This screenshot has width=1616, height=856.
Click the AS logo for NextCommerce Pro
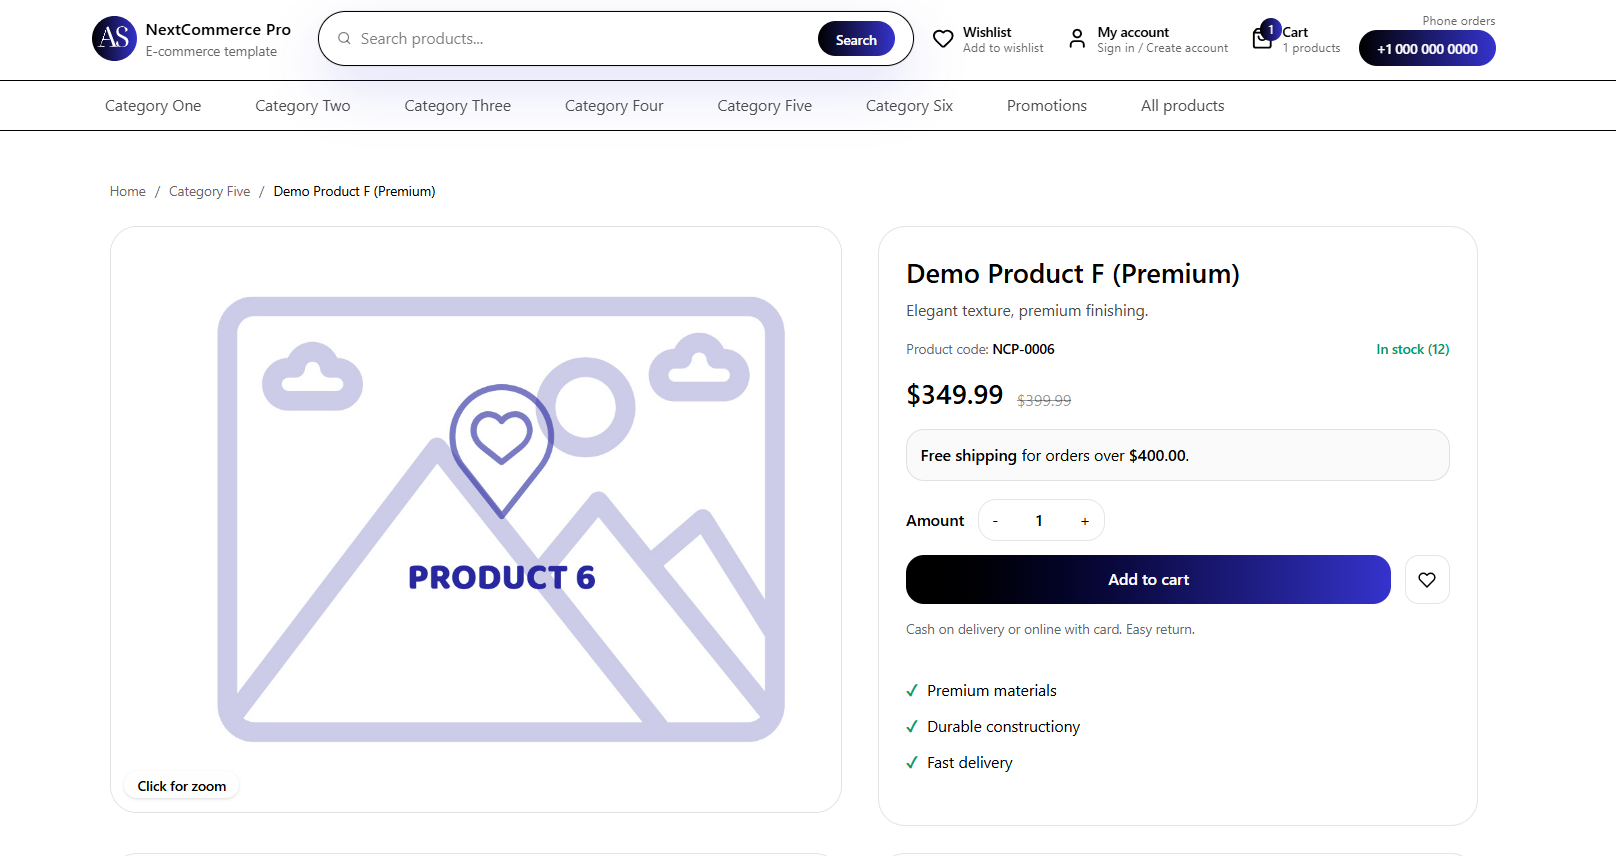point(114,38)
